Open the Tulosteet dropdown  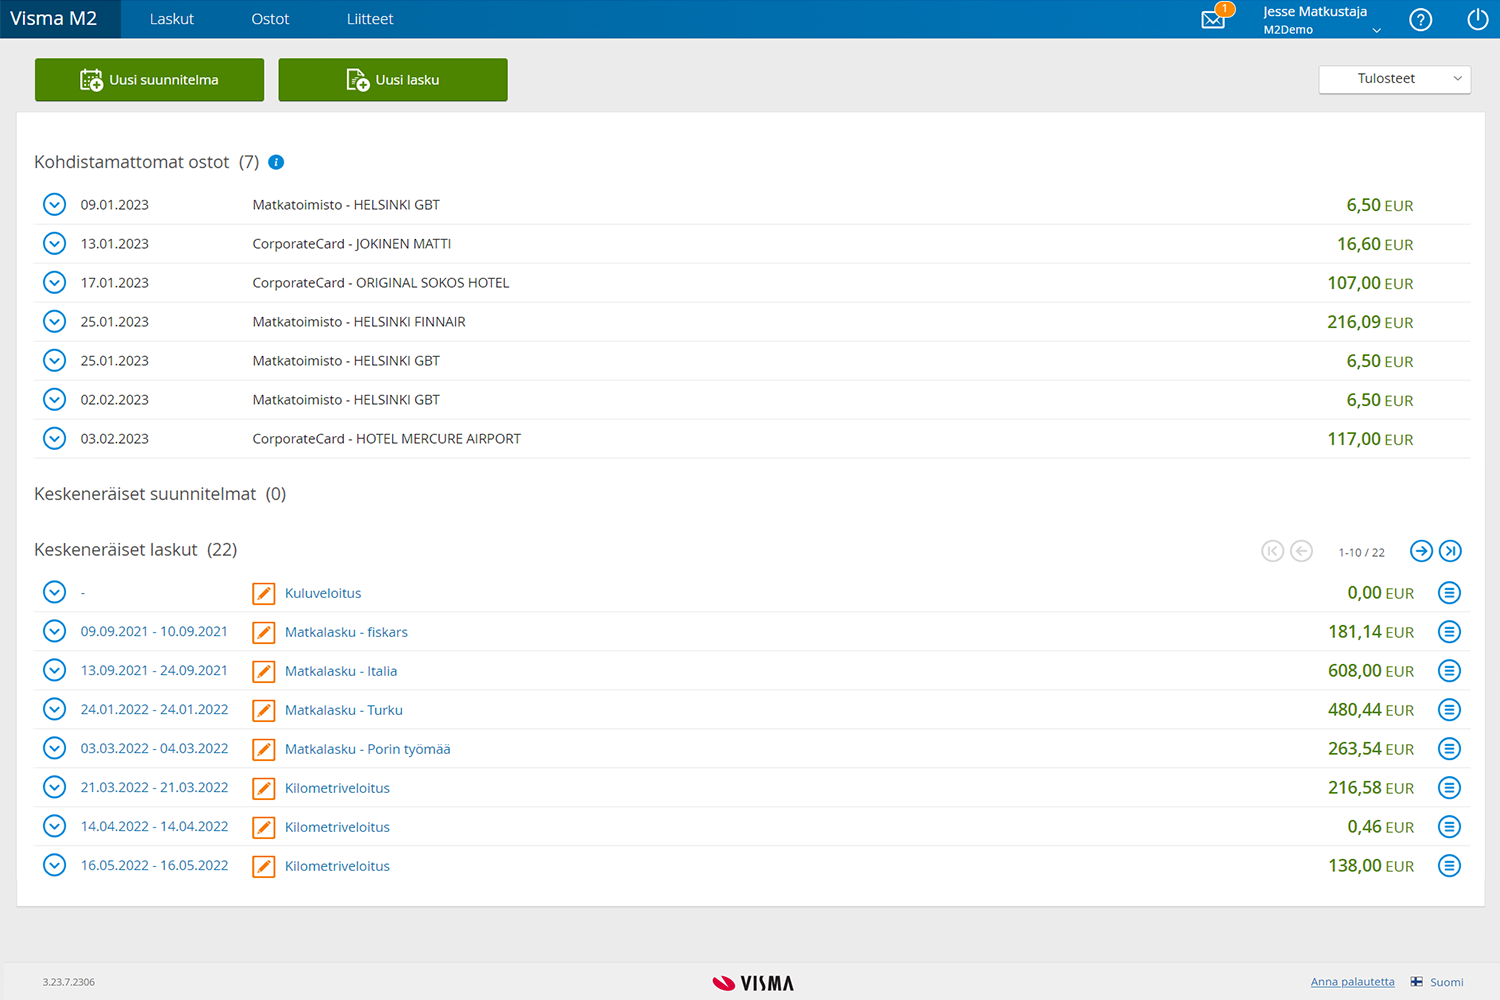click(x=1395, y=79)
